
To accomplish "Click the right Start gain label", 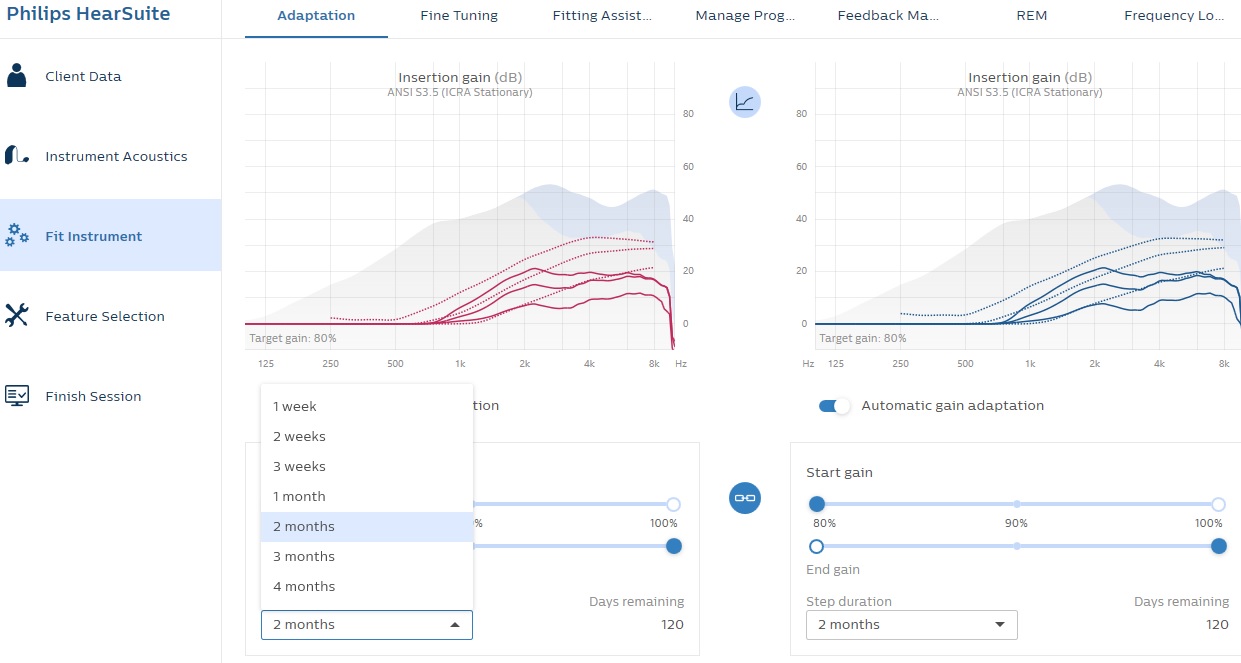I will 839,472.
